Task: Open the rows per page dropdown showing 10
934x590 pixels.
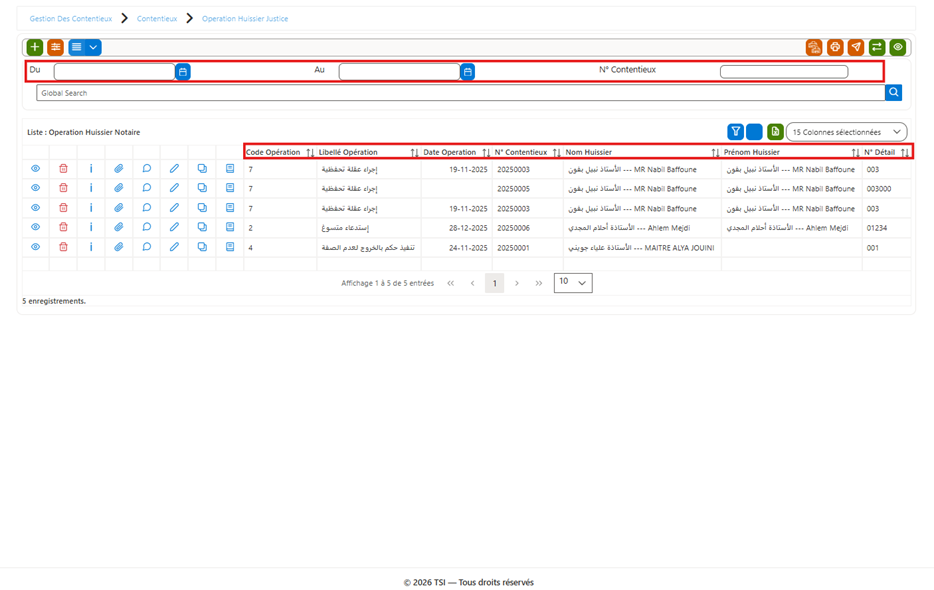Action: click(x=573, y=282)
